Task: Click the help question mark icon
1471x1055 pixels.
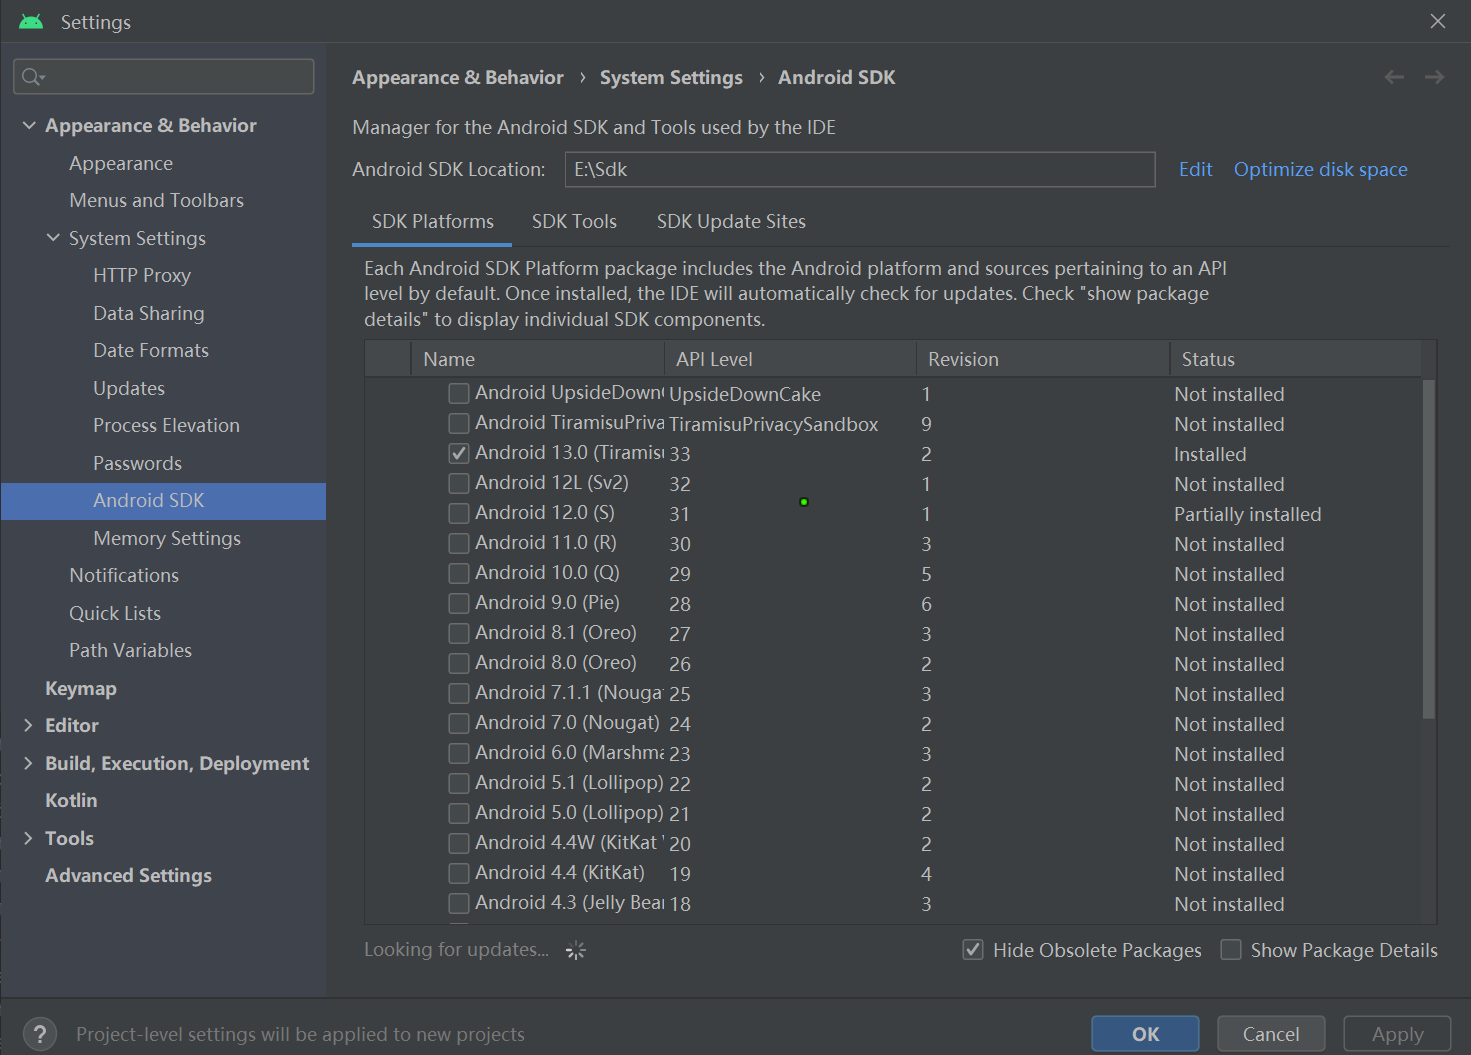Action: [x=39, y=1034]
